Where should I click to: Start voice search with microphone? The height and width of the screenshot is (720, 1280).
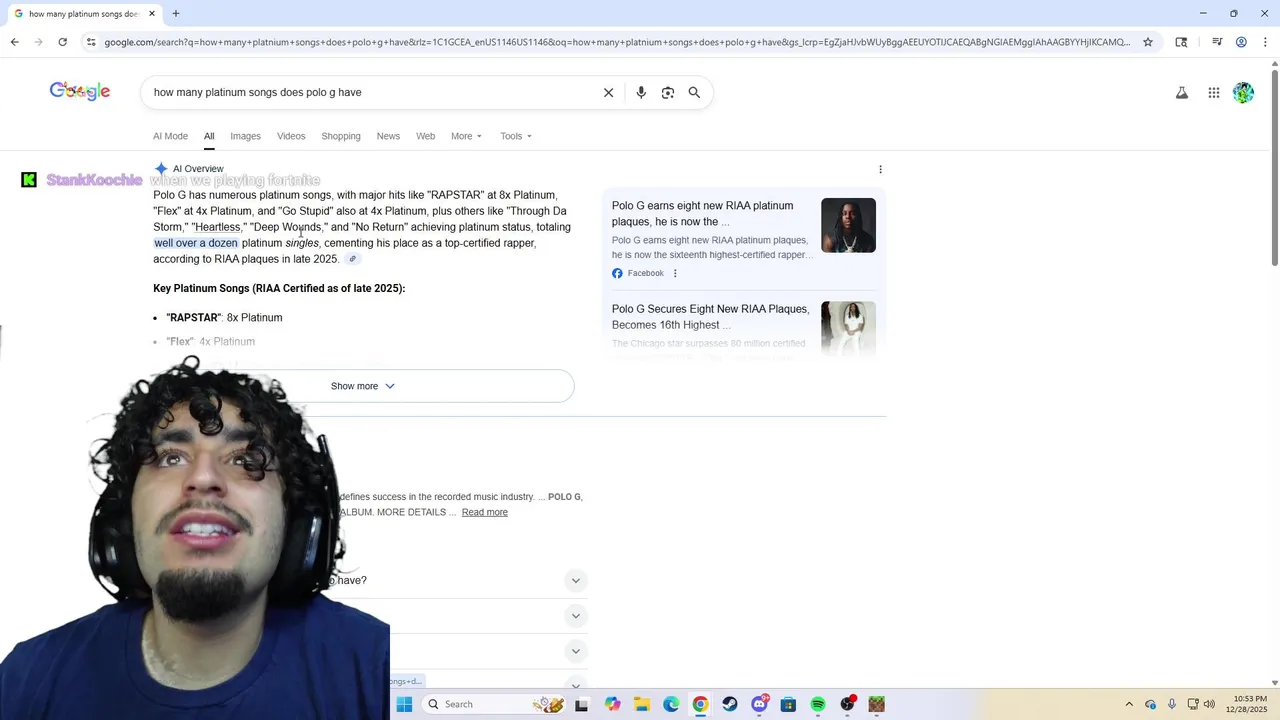pos(641,92)
